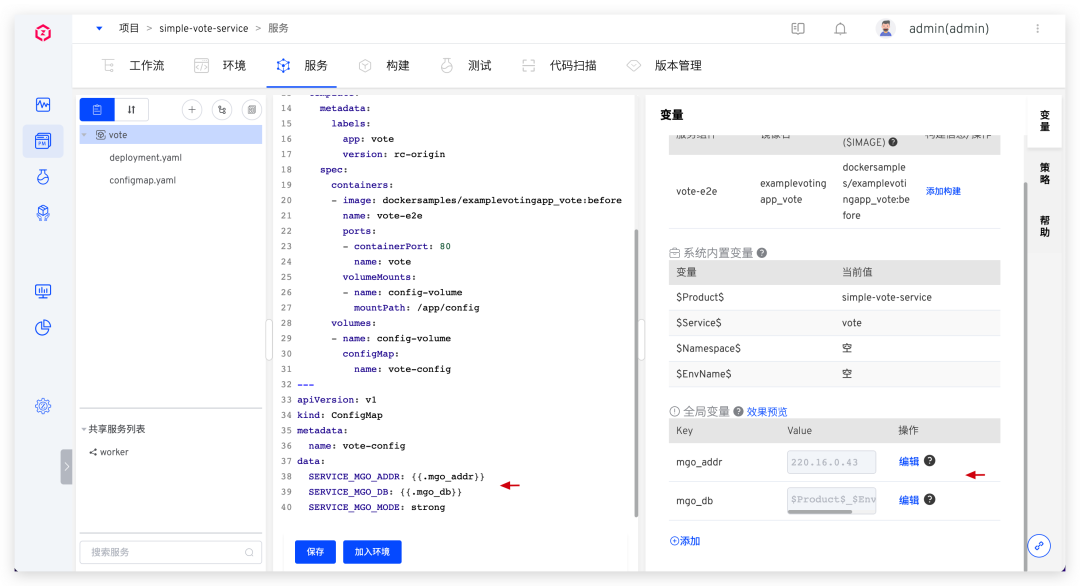Open the pie chart icon in left sidebar
The image size is (1080, 586).
(43, 327)
